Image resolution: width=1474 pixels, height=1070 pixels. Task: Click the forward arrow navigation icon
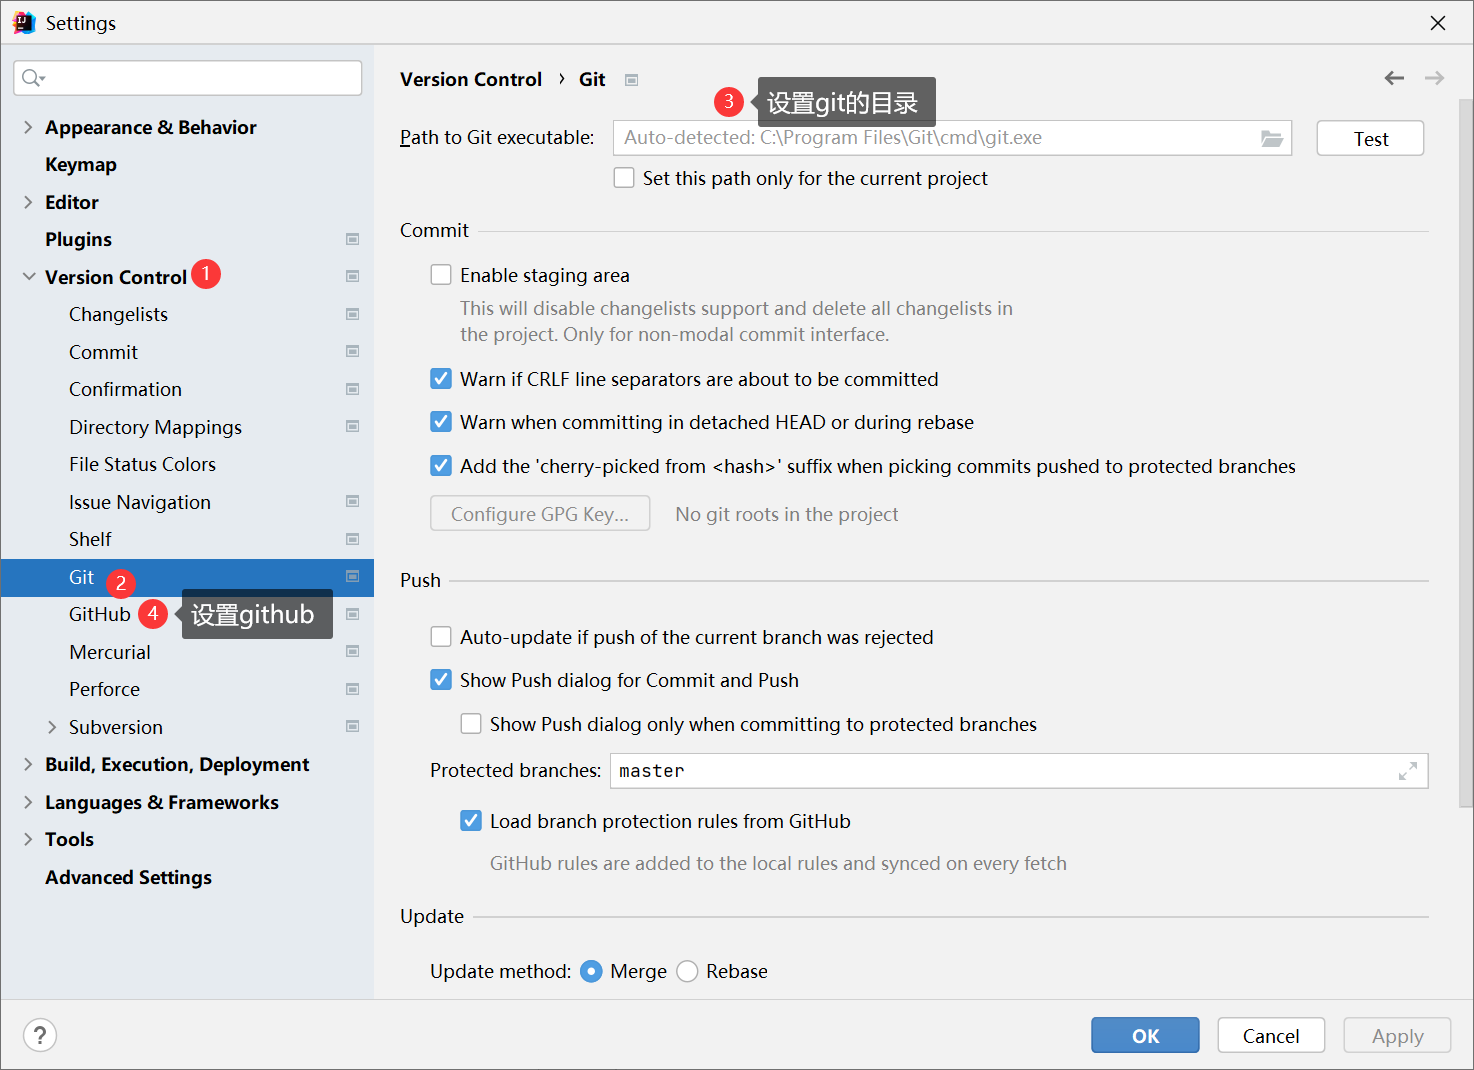coord(1434,78)
